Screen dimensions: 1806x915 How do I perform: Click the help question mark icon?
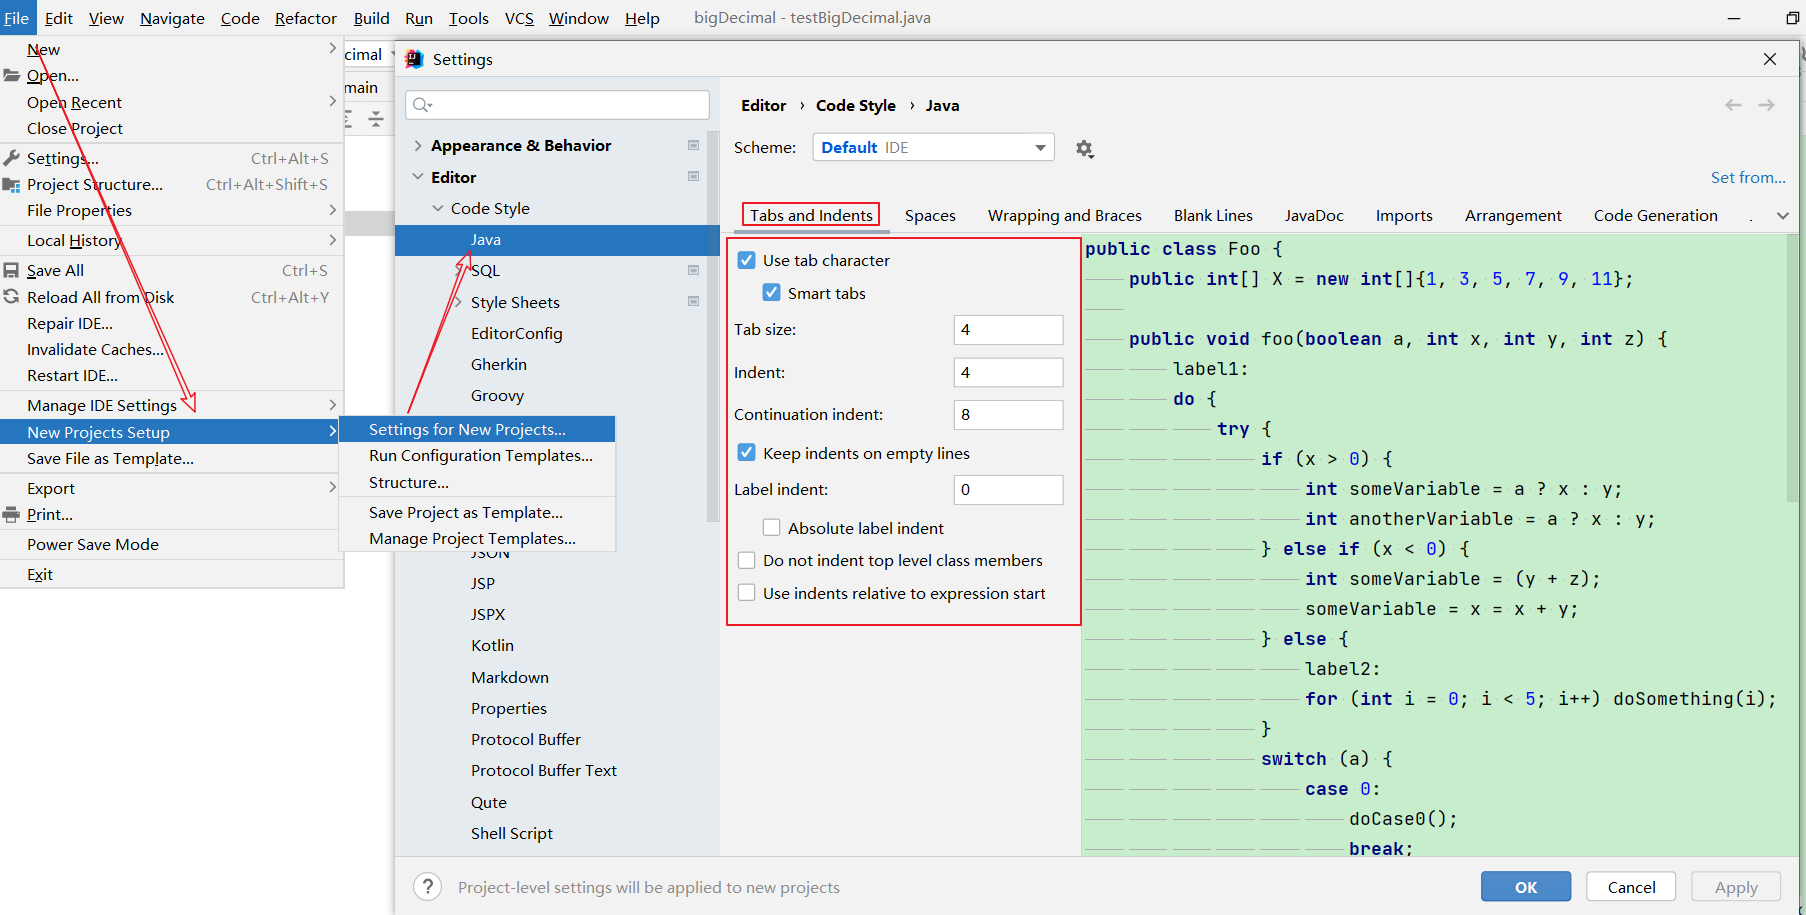tap(428, 887)
